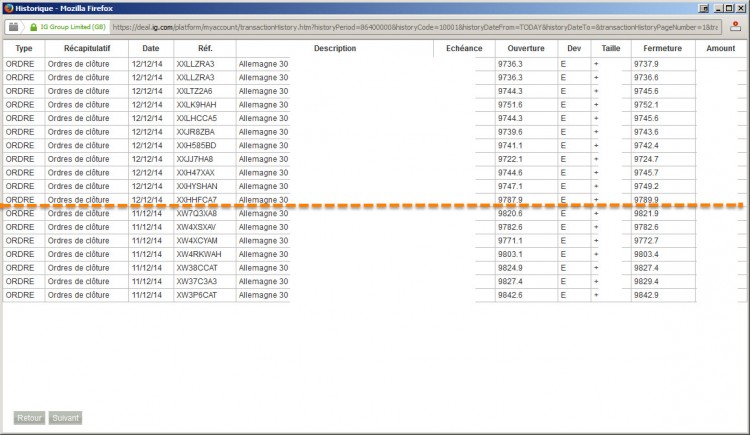
Task: Go to next page with Suivant
Action: click(x=65, y=418)
